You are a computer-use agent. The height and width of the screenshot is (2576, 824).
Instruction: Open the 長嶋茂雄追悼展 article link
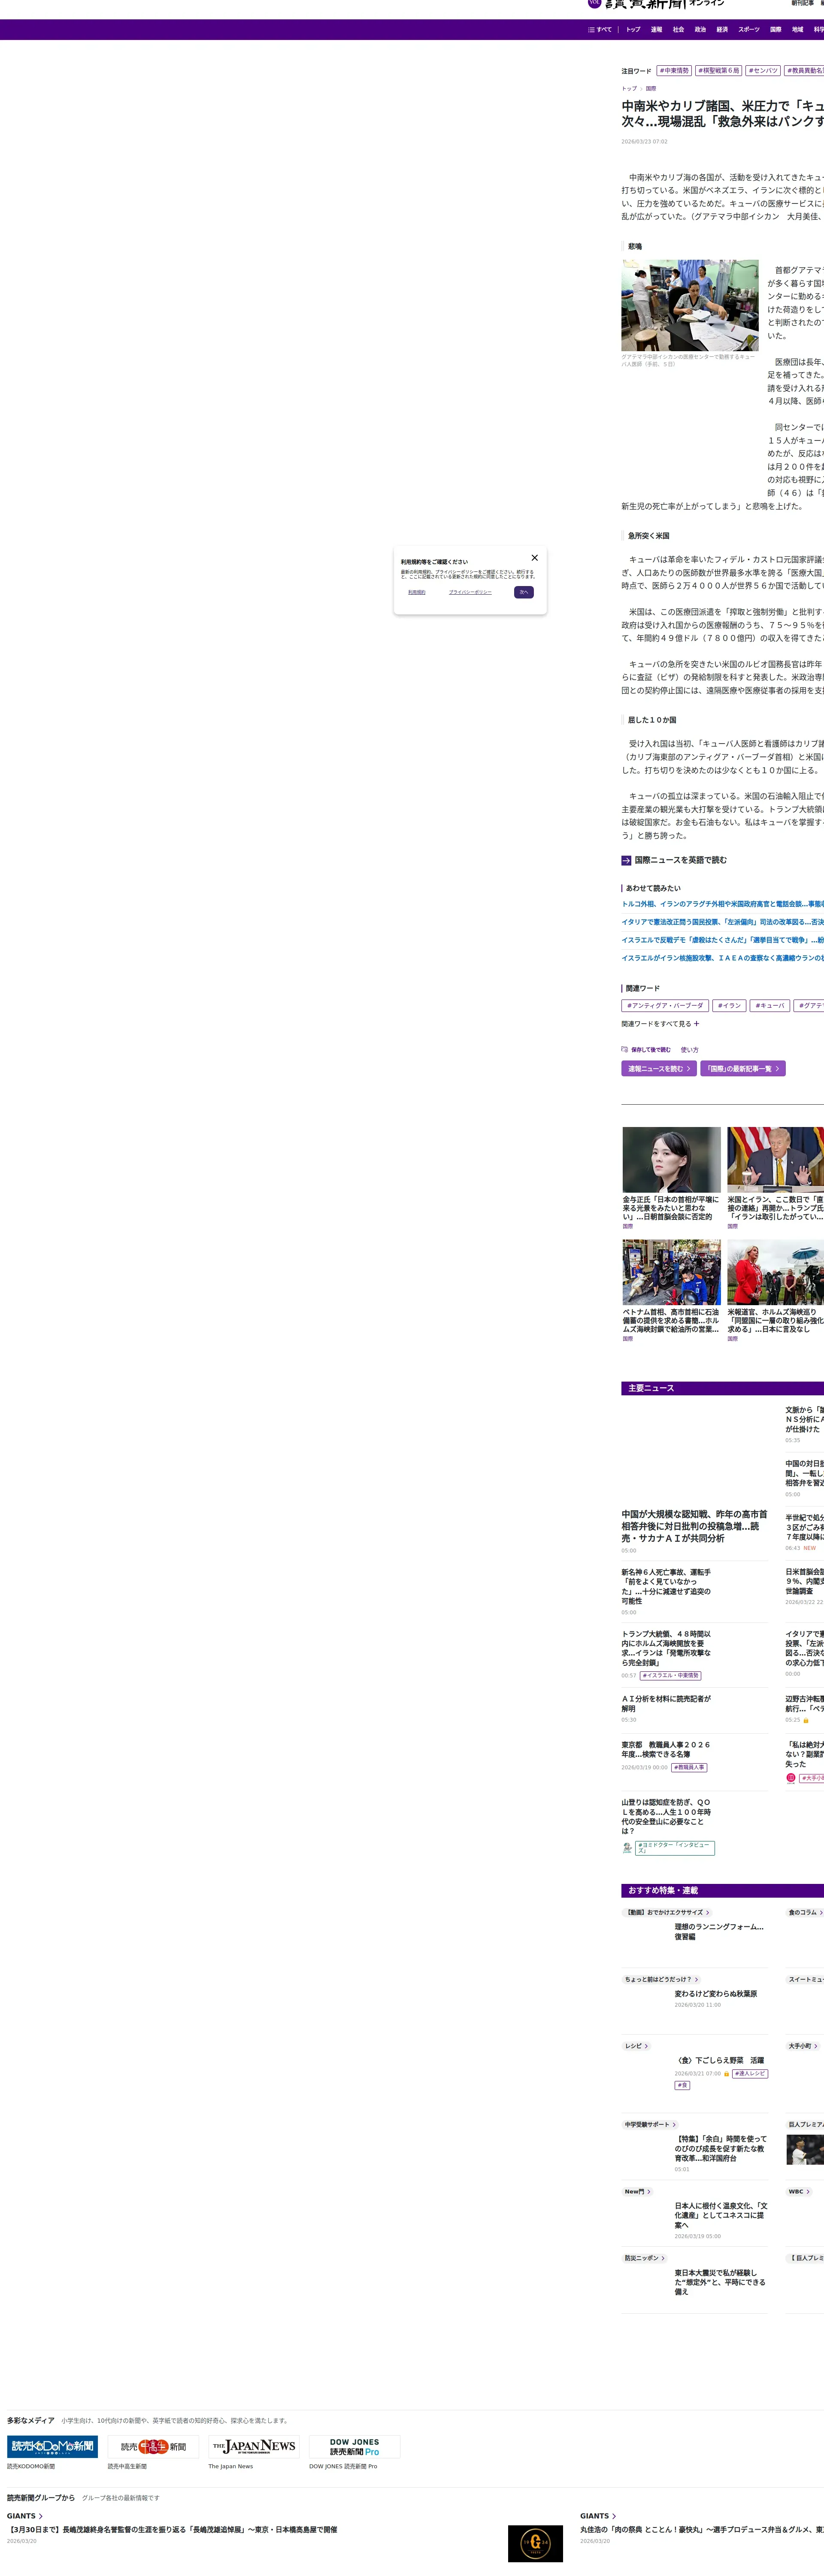[172, 2530]
